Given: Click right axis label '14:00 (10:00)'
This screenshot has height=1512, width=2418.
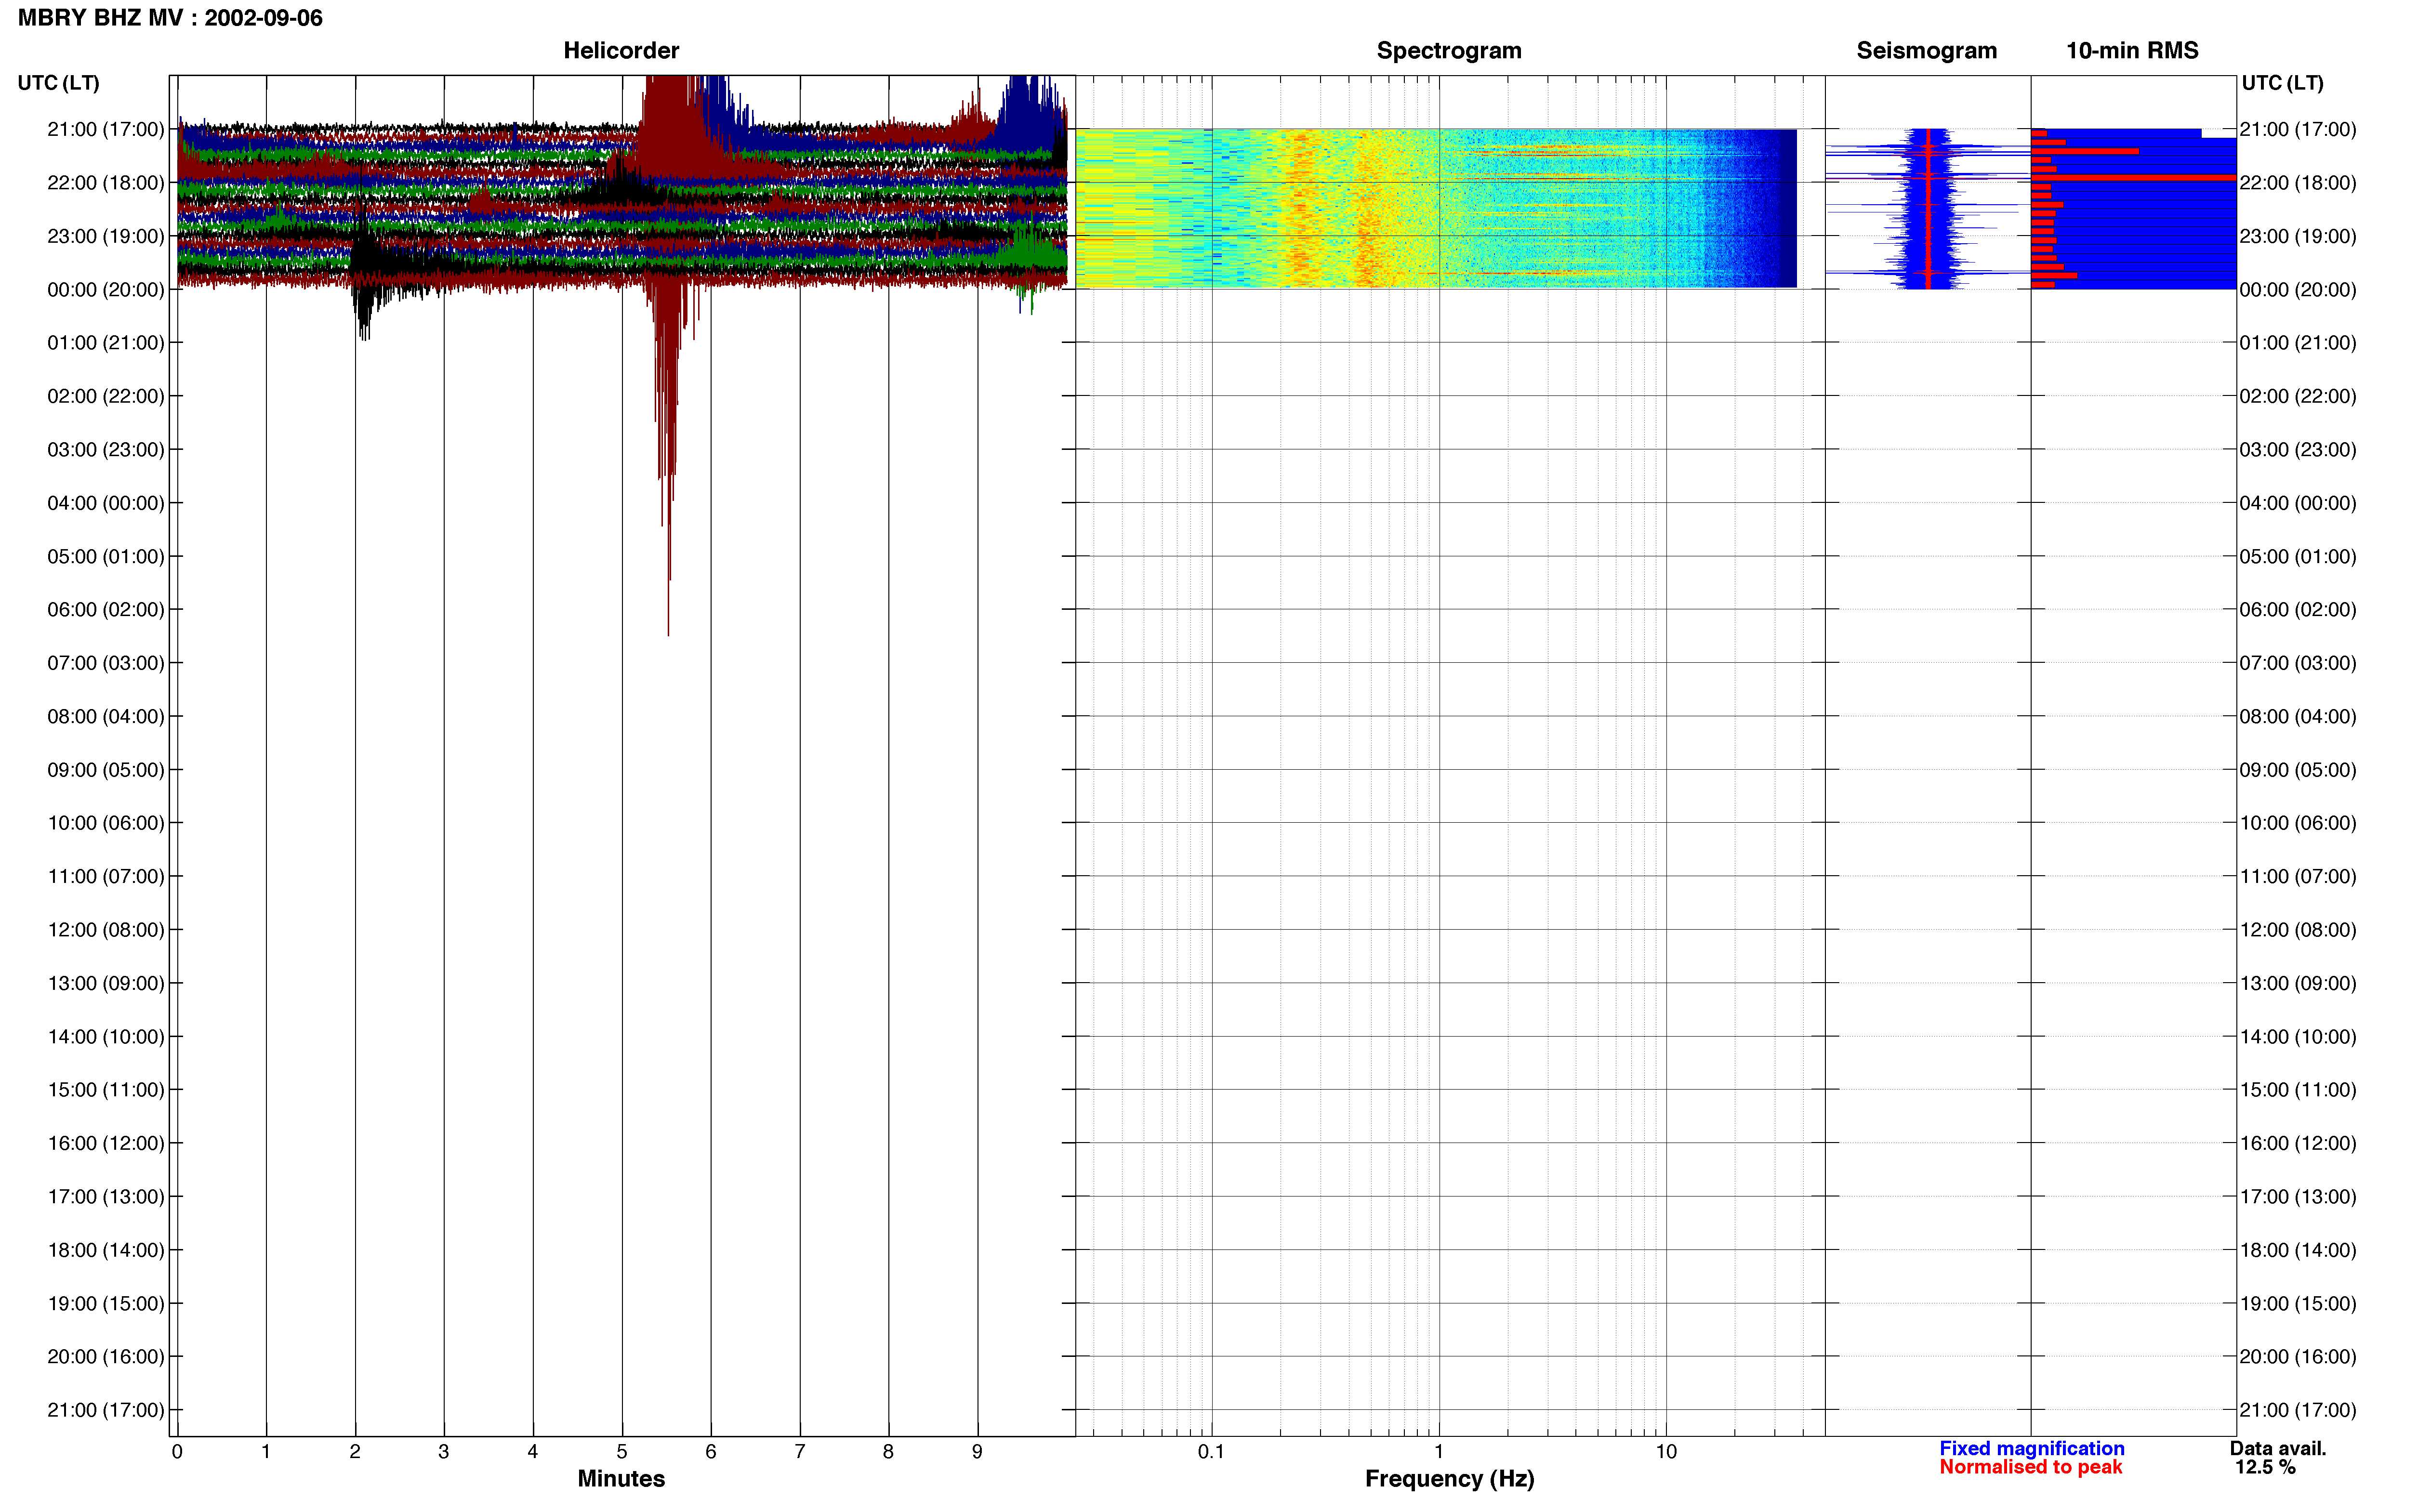Looking at the screenshot, I should [x=2298, y=1036].
